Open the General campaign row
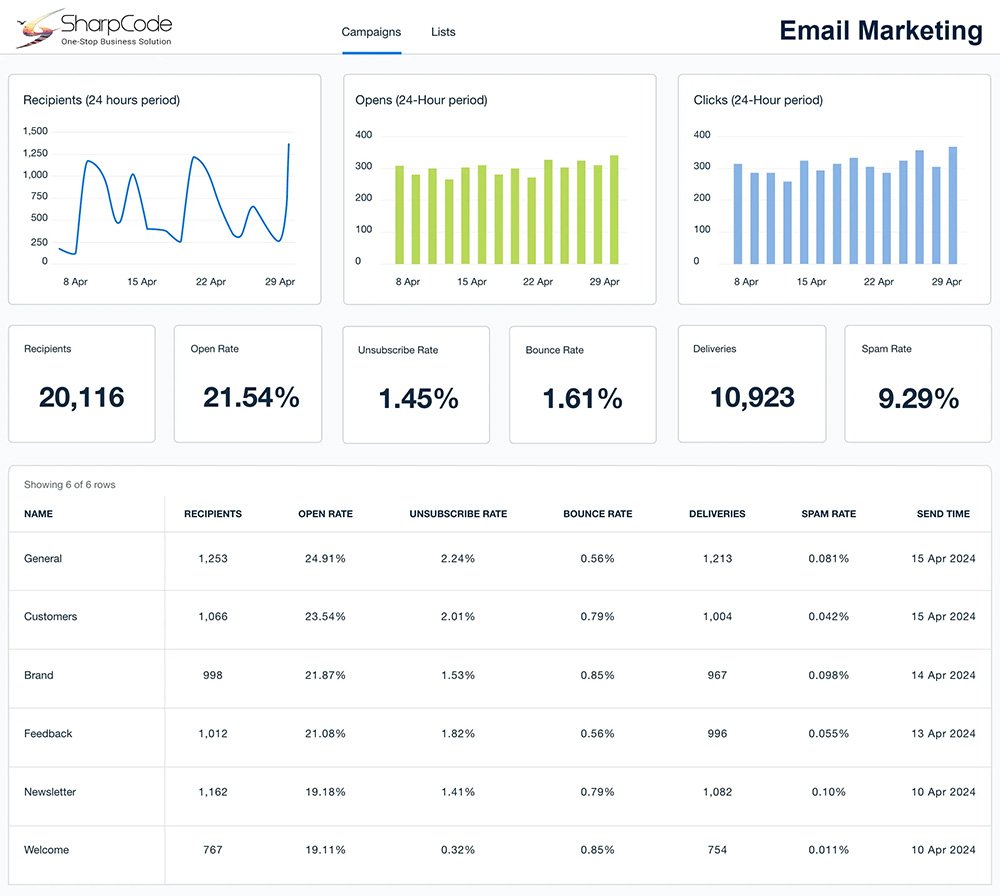This screenshot has height=896, width=1000. 43,559
